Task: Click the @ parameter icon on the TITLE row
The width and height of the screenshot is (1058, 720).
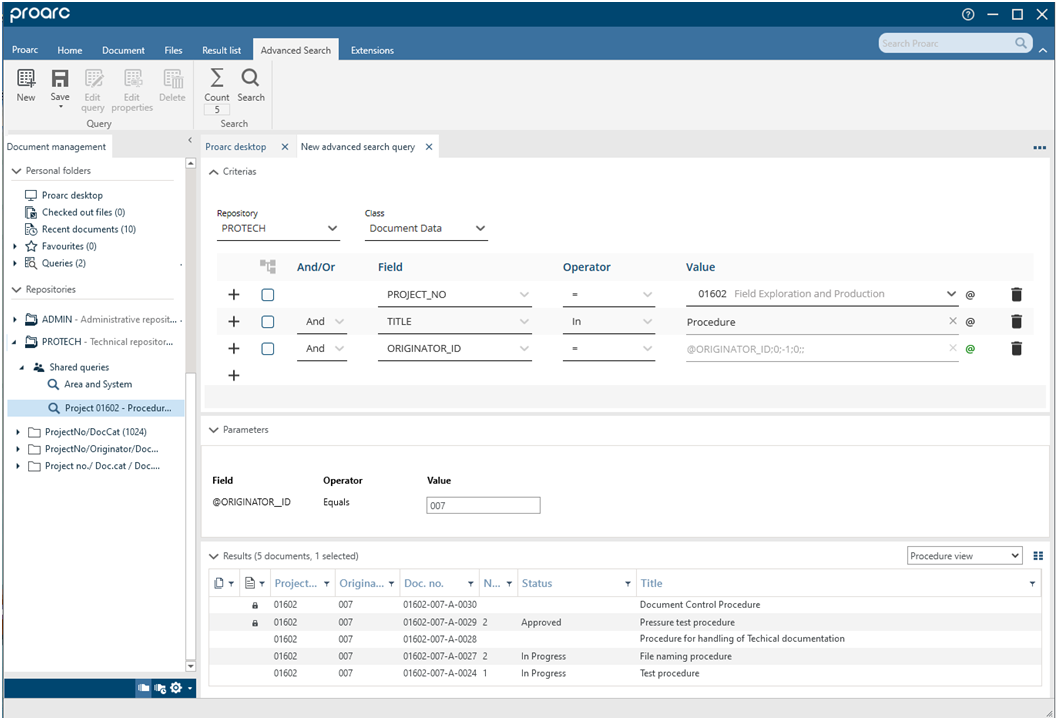Action: [x=969, y=321]
